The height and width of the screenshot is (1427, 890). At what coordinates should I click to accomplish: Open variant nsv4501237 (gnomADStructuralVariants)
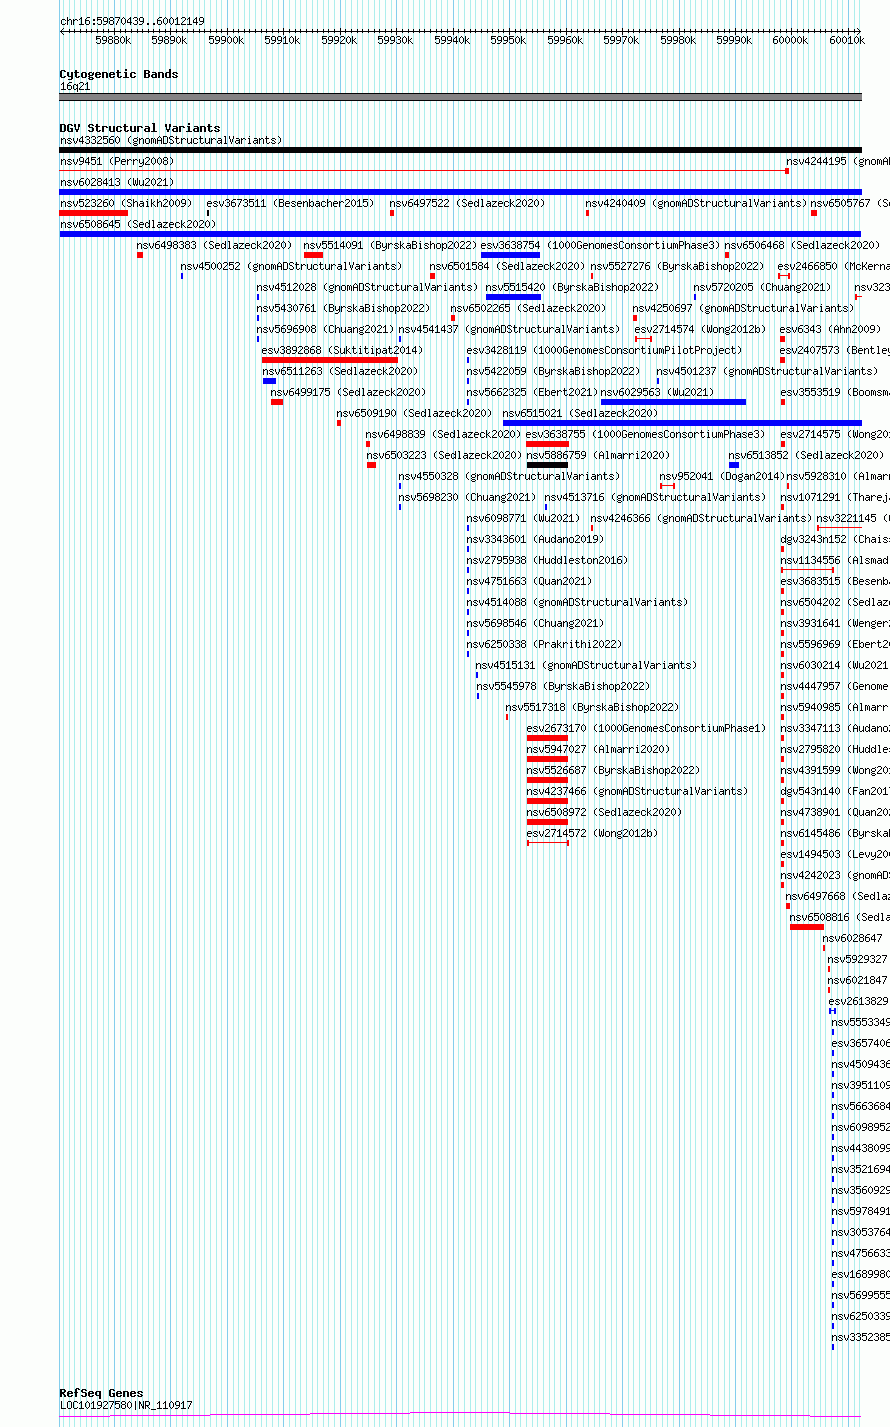pos(767,371)
